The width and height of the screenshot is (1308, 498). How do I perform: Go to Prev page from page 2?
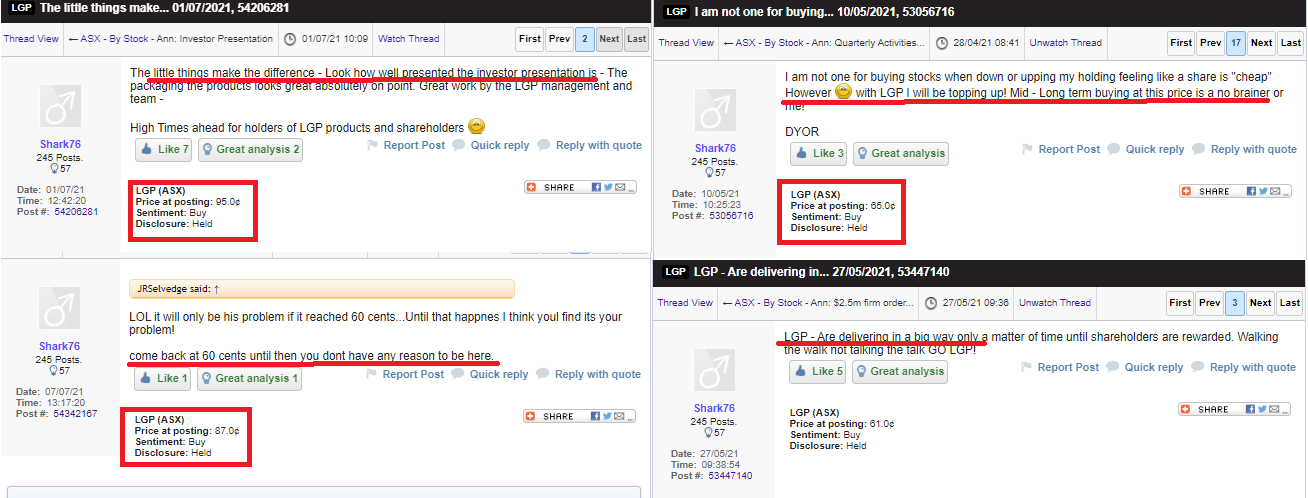pos(560,39)
